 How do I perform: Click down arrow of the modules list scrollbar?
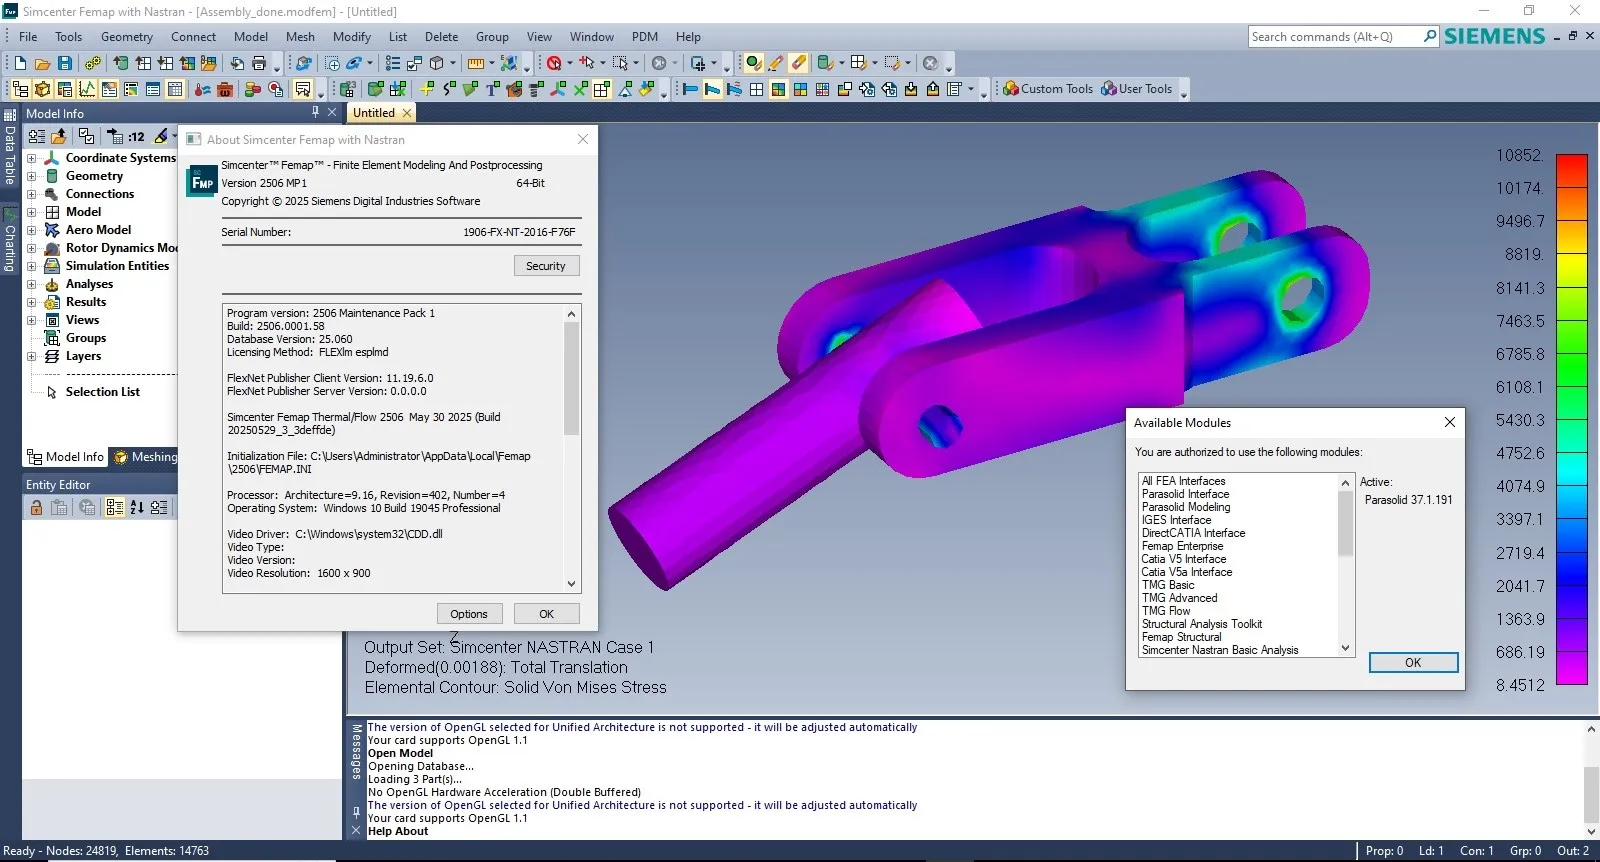1346,648
